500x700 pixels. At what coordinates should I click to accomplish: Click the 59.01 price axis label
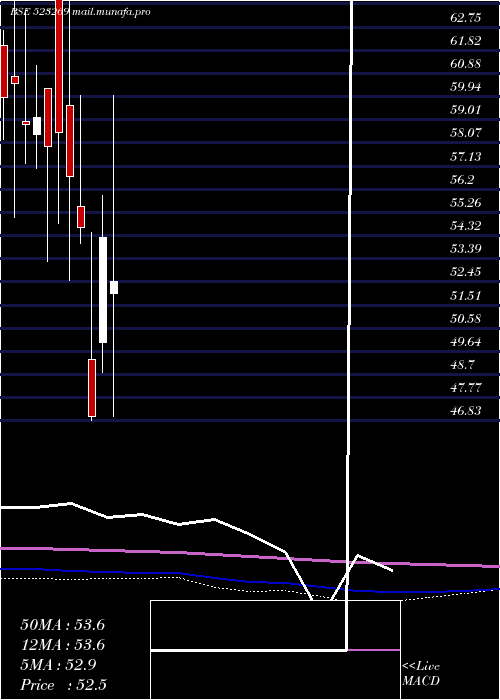pos(466,109)
